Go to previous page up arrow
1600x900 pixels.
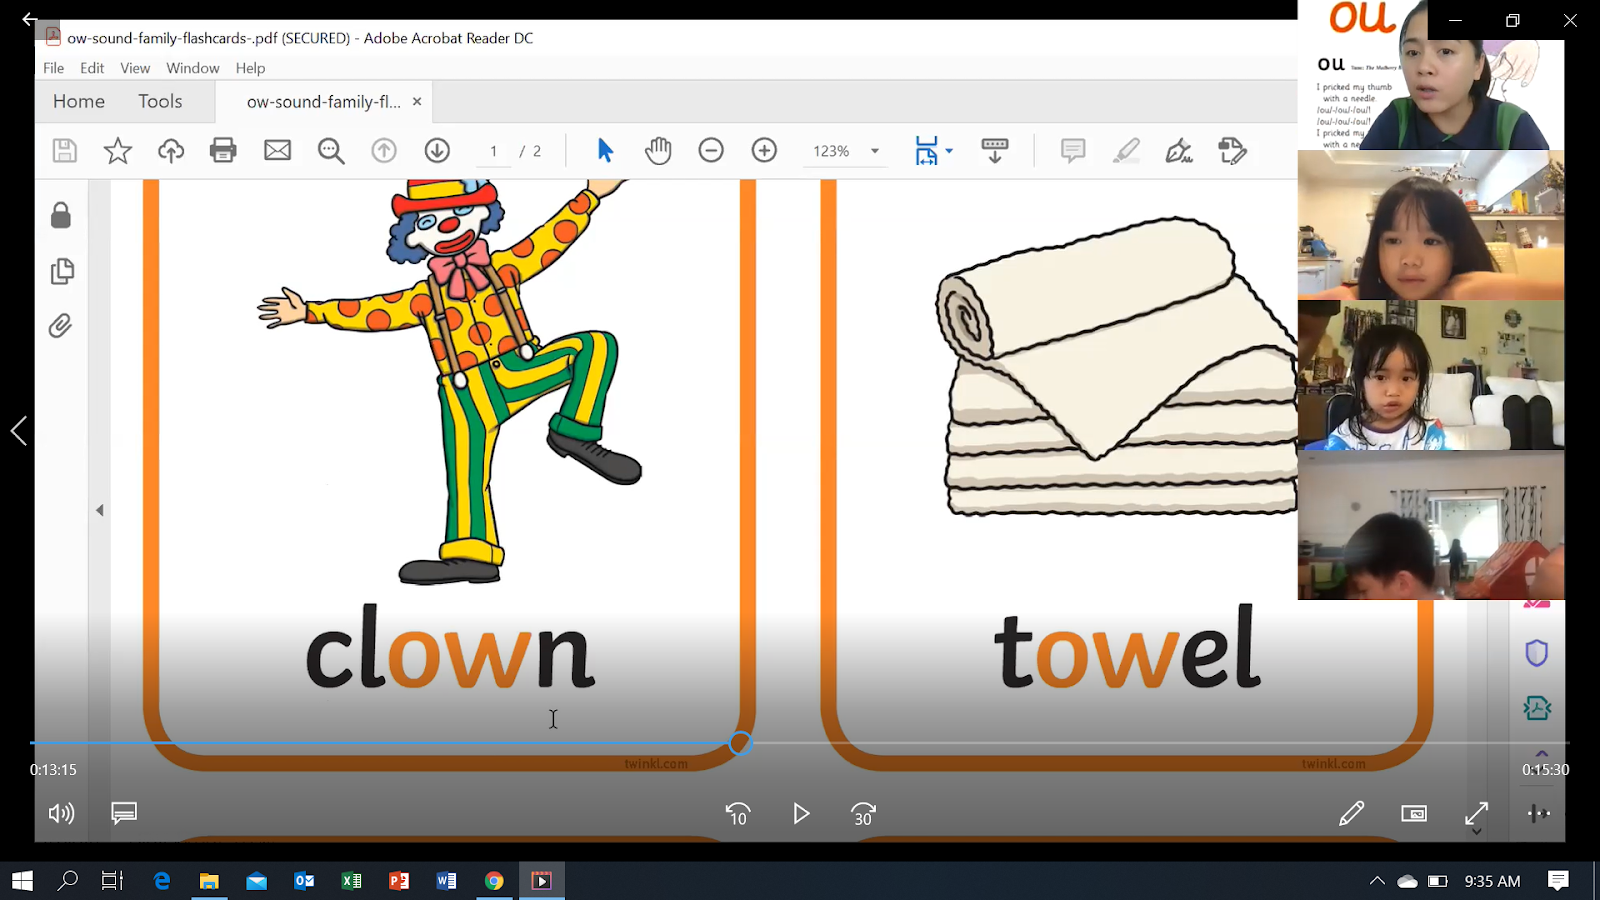tap(384, 151)
